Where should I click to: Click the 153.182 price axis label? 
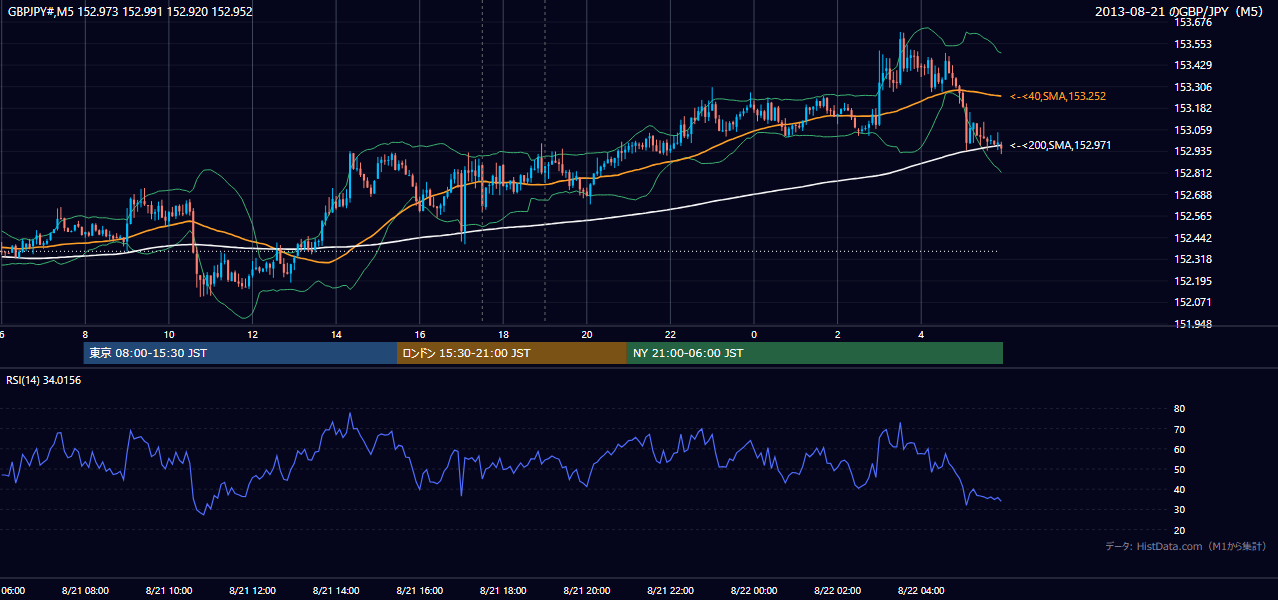point(1192,108)
